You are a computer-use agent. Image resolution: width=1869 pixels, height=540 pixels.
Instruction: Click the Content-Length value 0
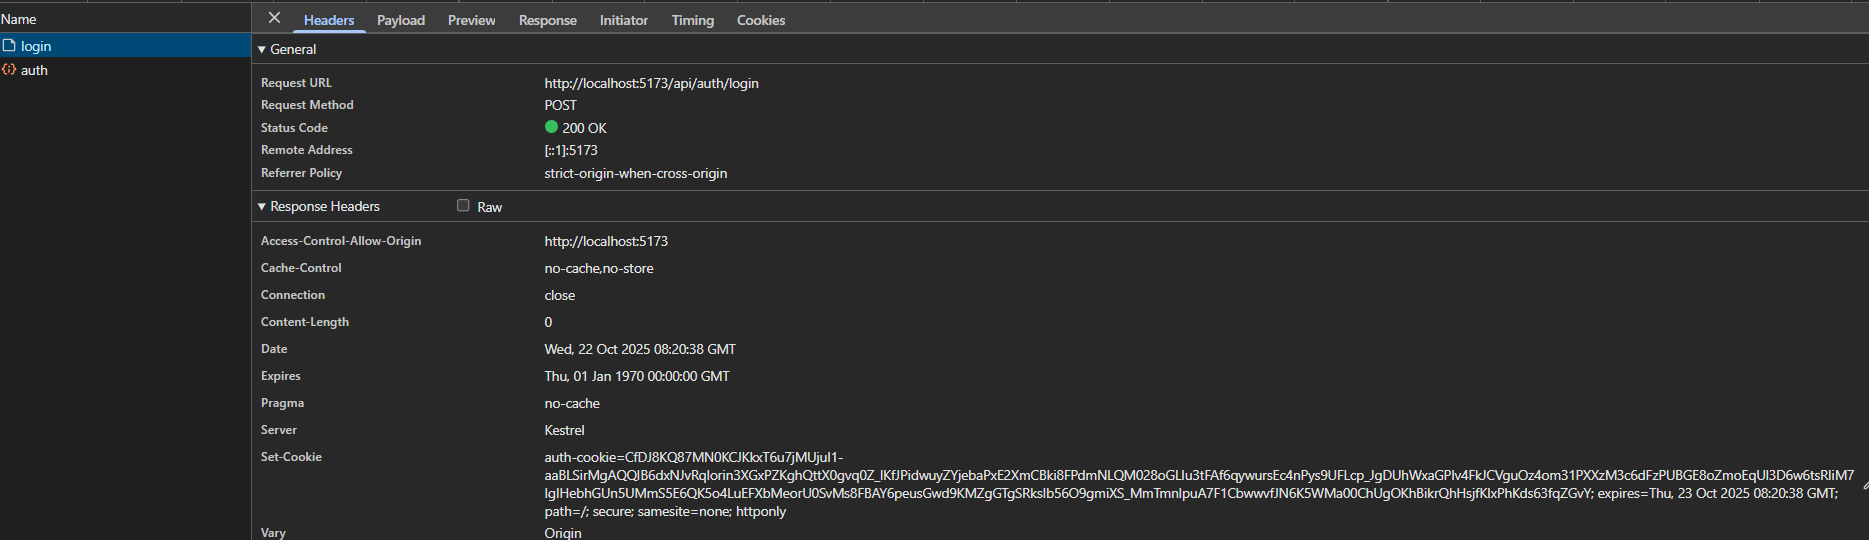tap(548, 322)
